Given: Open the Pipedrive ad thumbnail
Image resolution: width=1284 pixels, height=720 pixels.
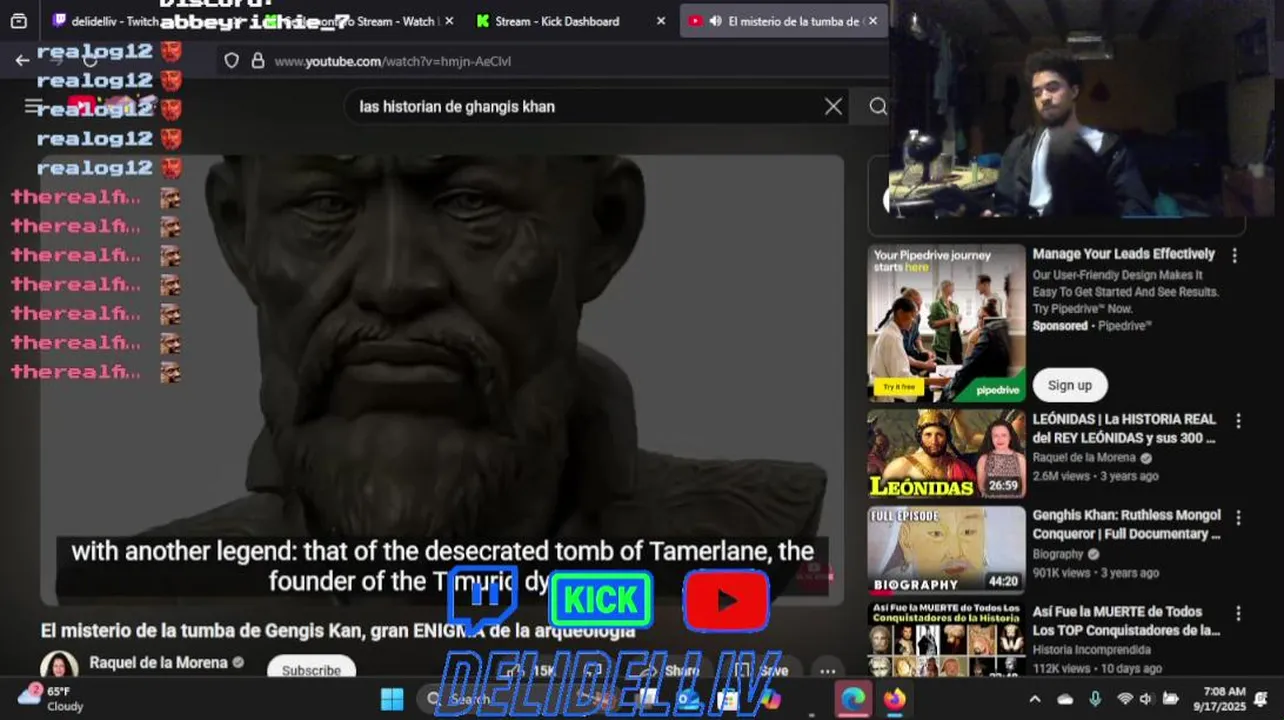Looking at the screenshot, I should tap(946, 323).
